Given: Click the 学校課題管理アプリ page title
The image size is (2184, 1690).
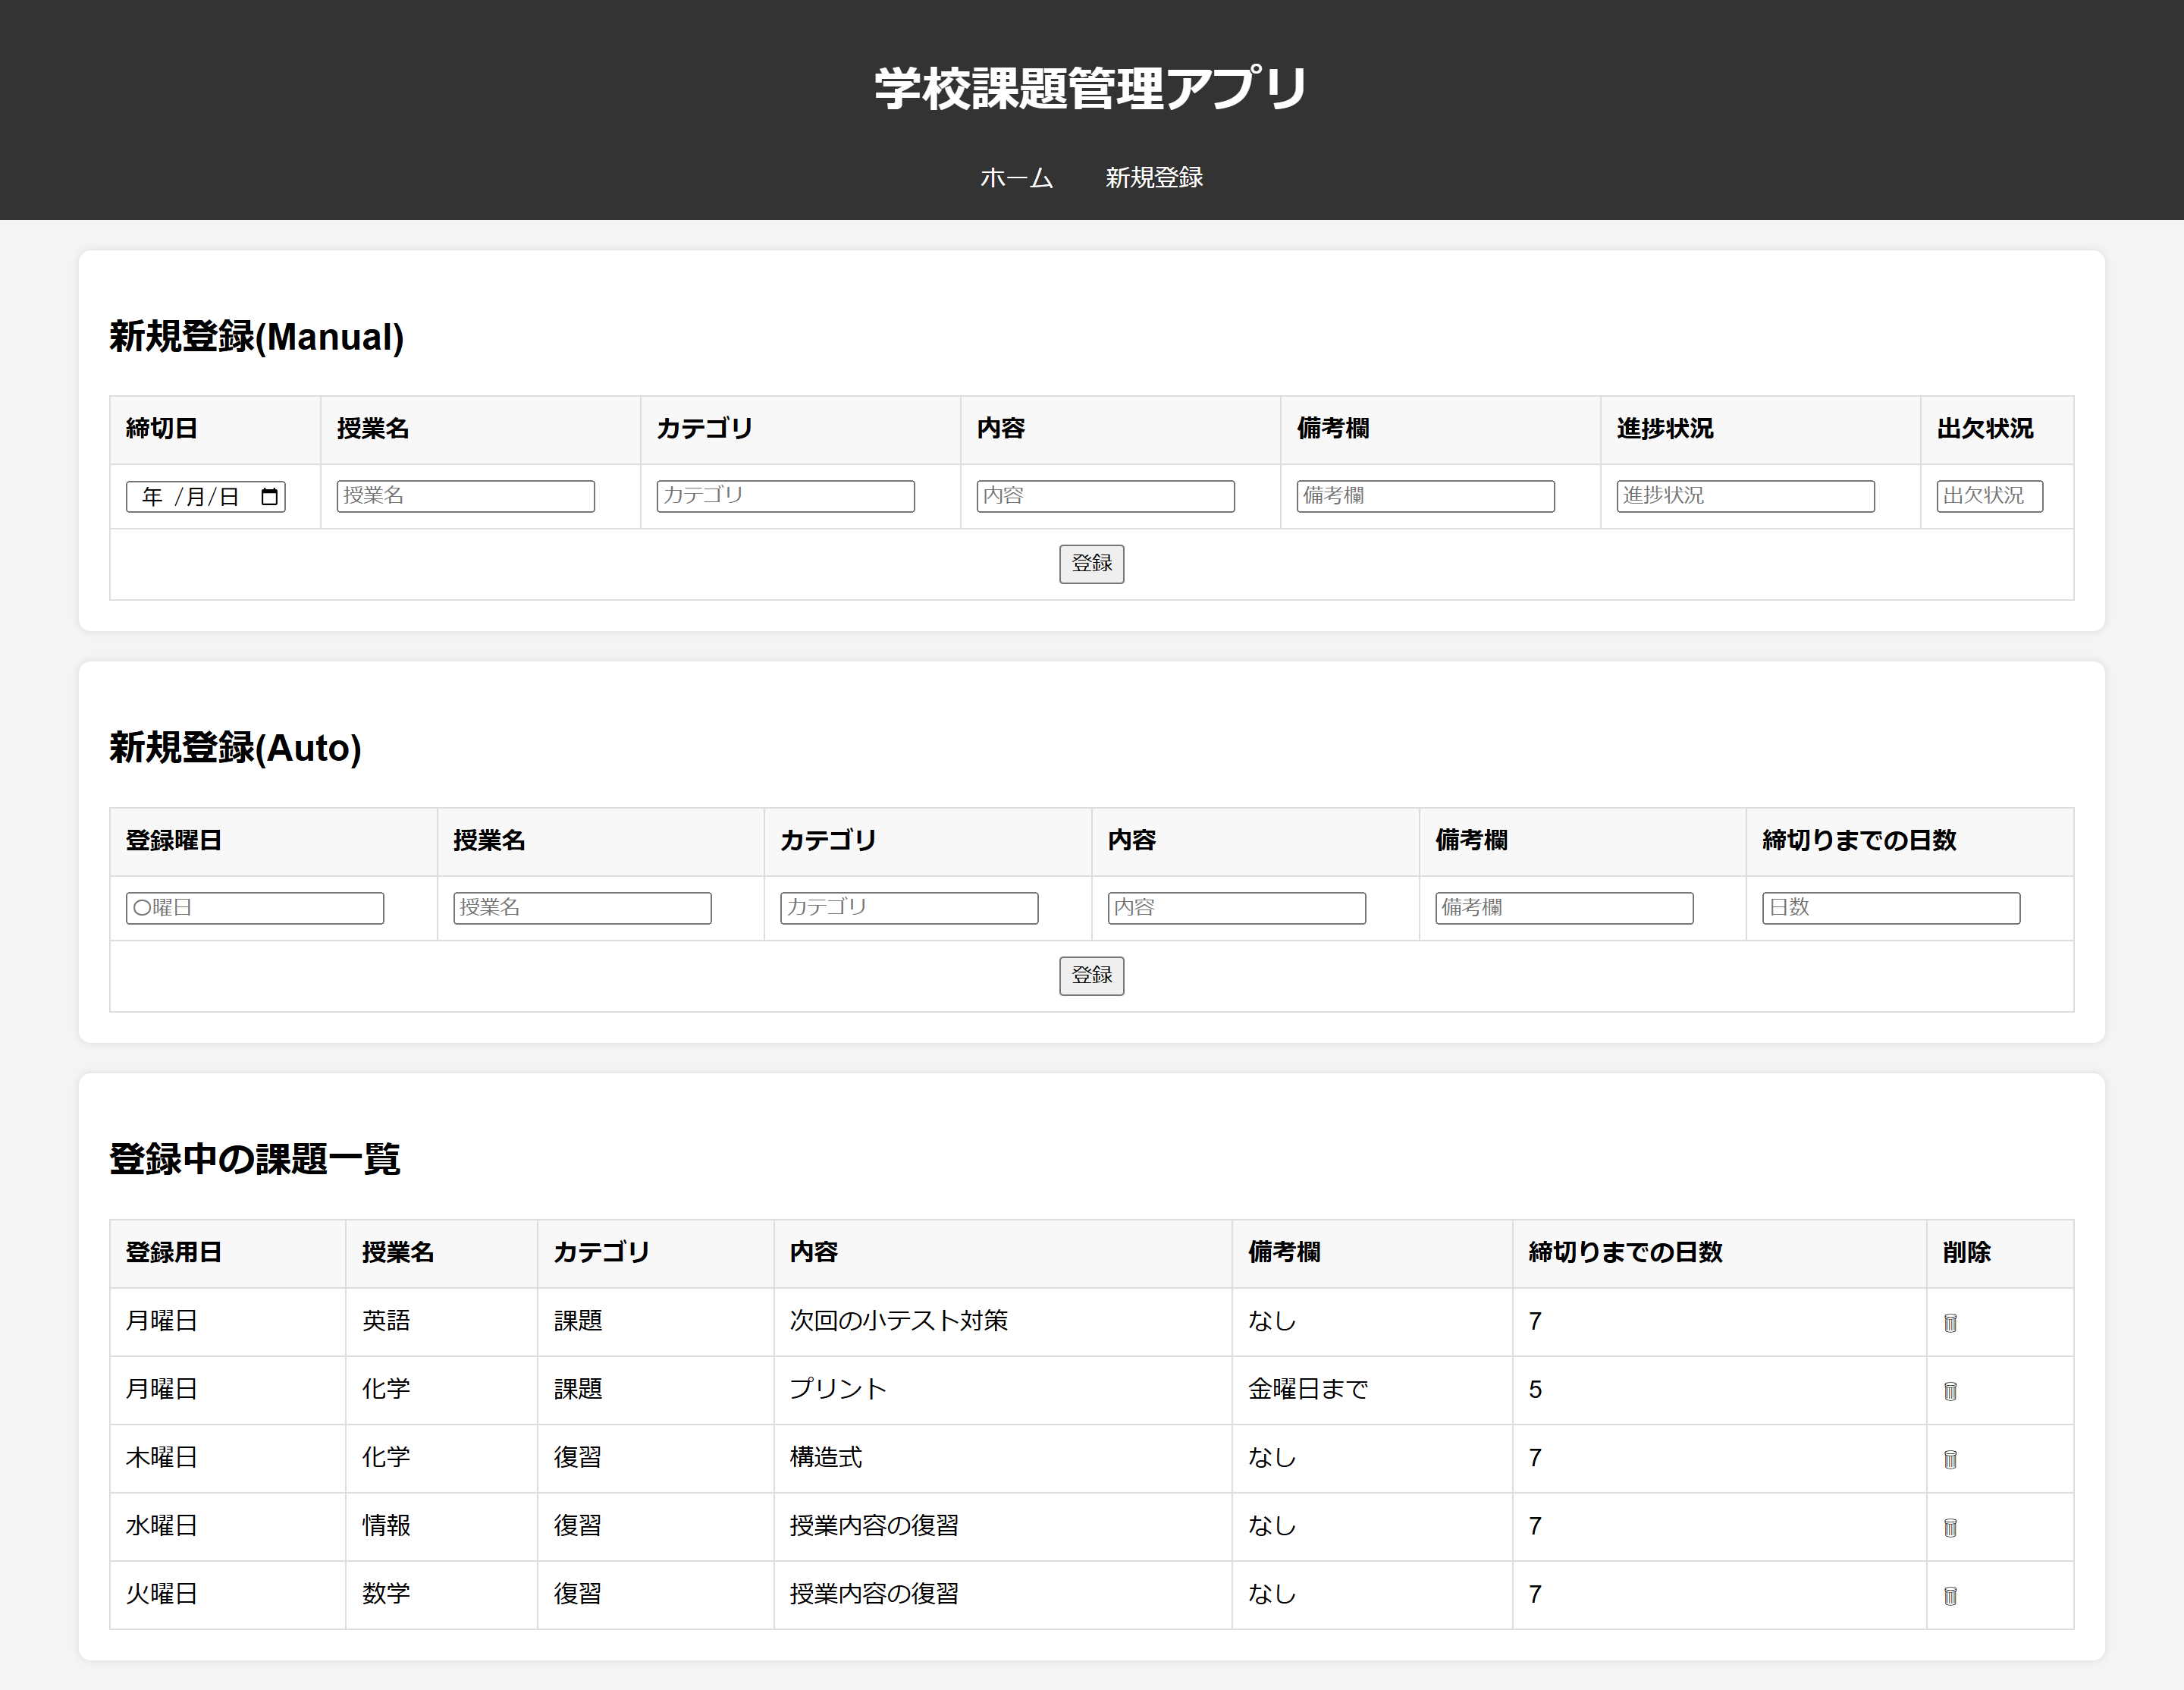Looking at the screenshot, I should coord(1091,88).
